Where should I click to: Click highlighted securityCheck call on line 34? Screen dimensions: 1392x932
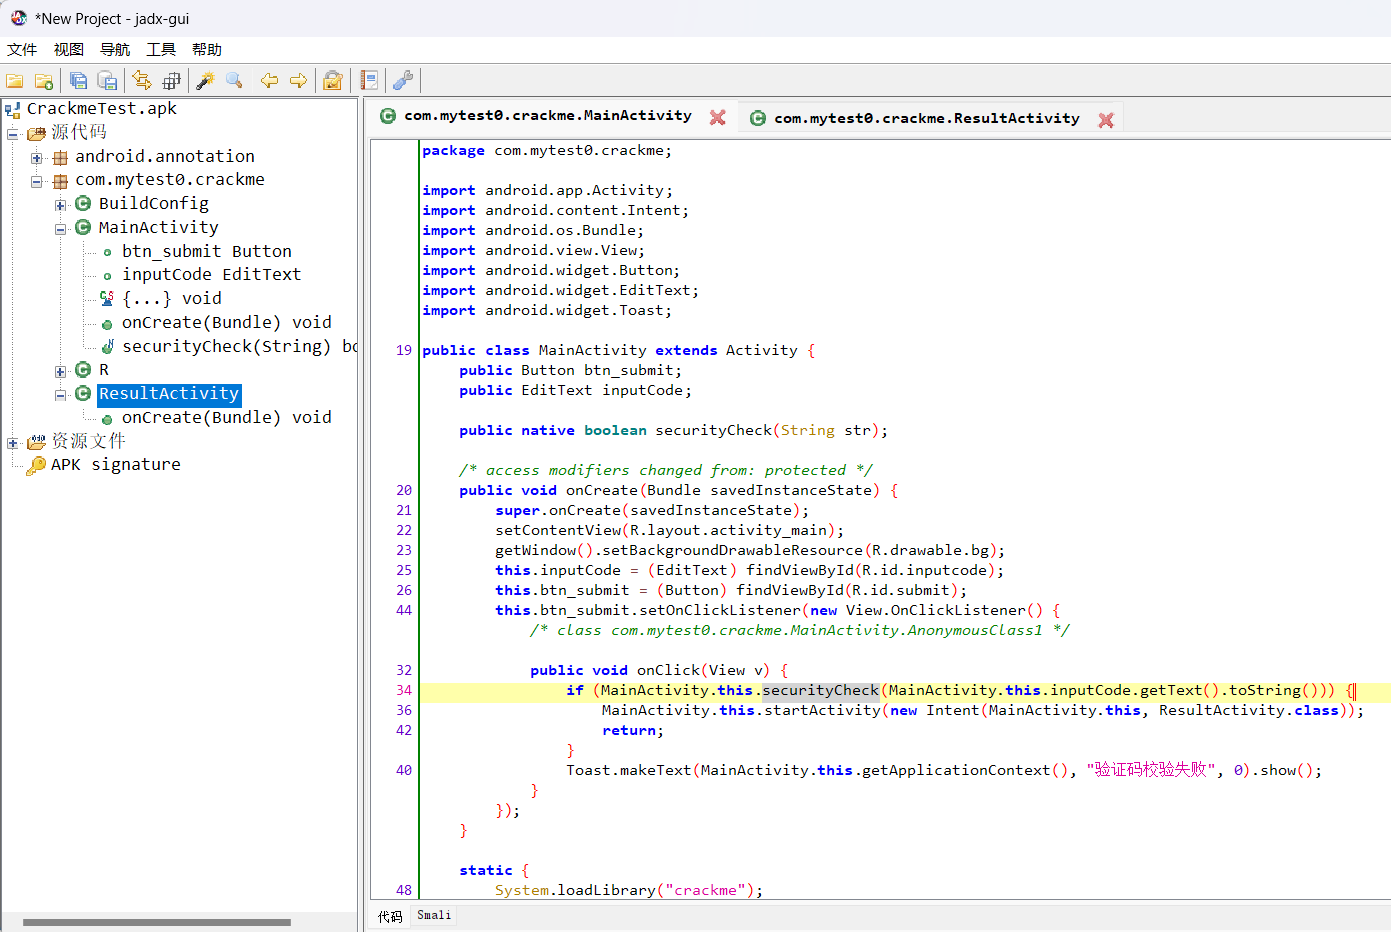(820, 690)
